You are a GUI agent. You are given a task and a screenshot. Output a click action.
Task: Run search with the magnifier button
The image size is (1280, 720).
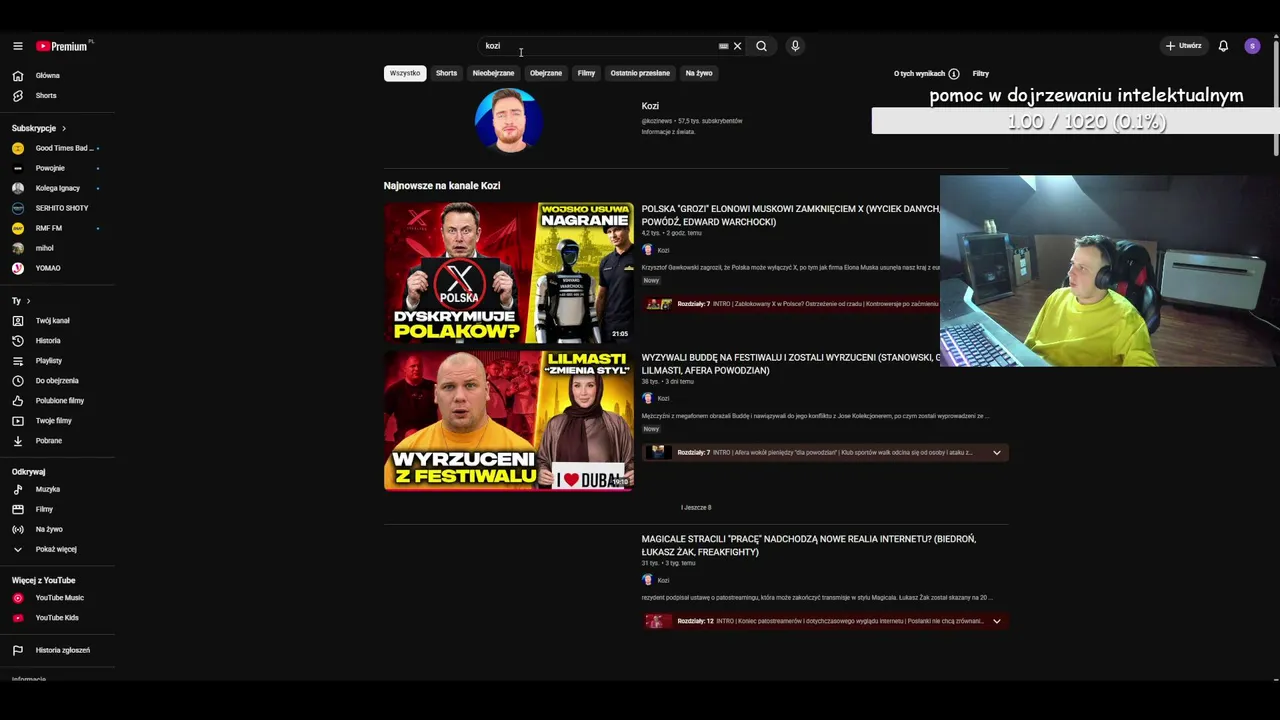click(x=762, y=46)
